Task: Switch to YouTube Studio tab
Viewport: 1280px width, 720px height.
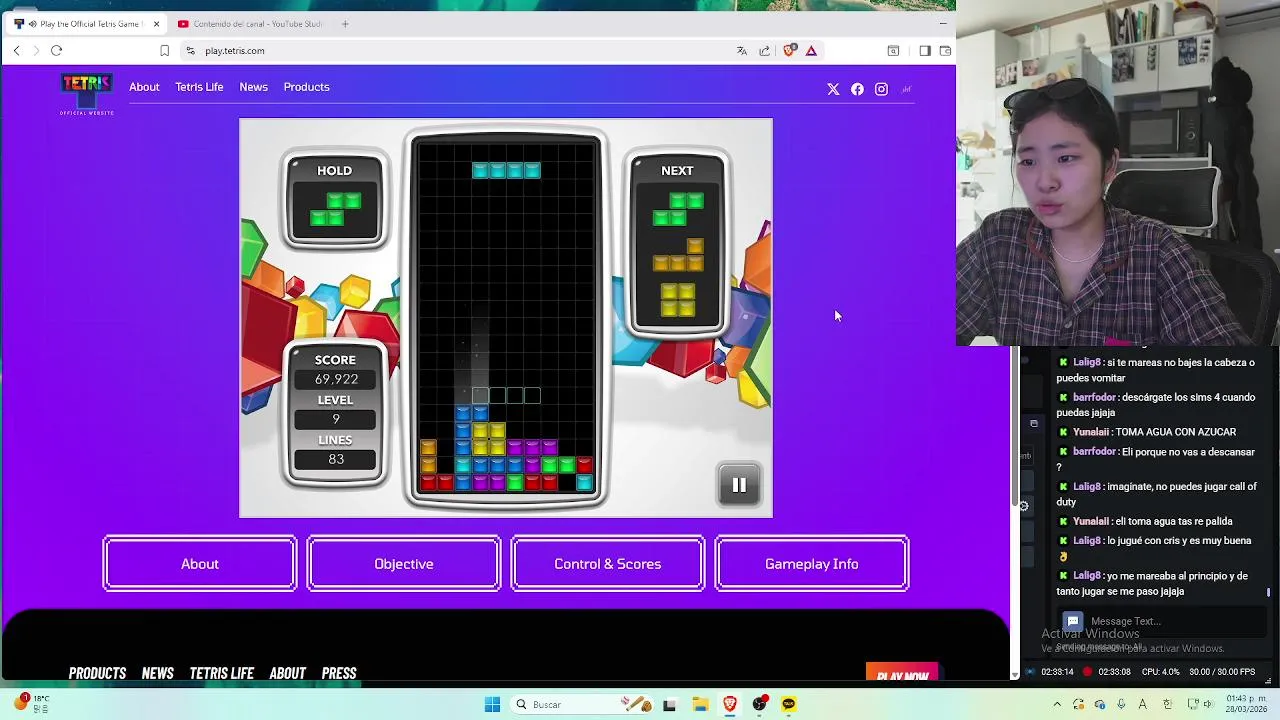Action: 250,24
